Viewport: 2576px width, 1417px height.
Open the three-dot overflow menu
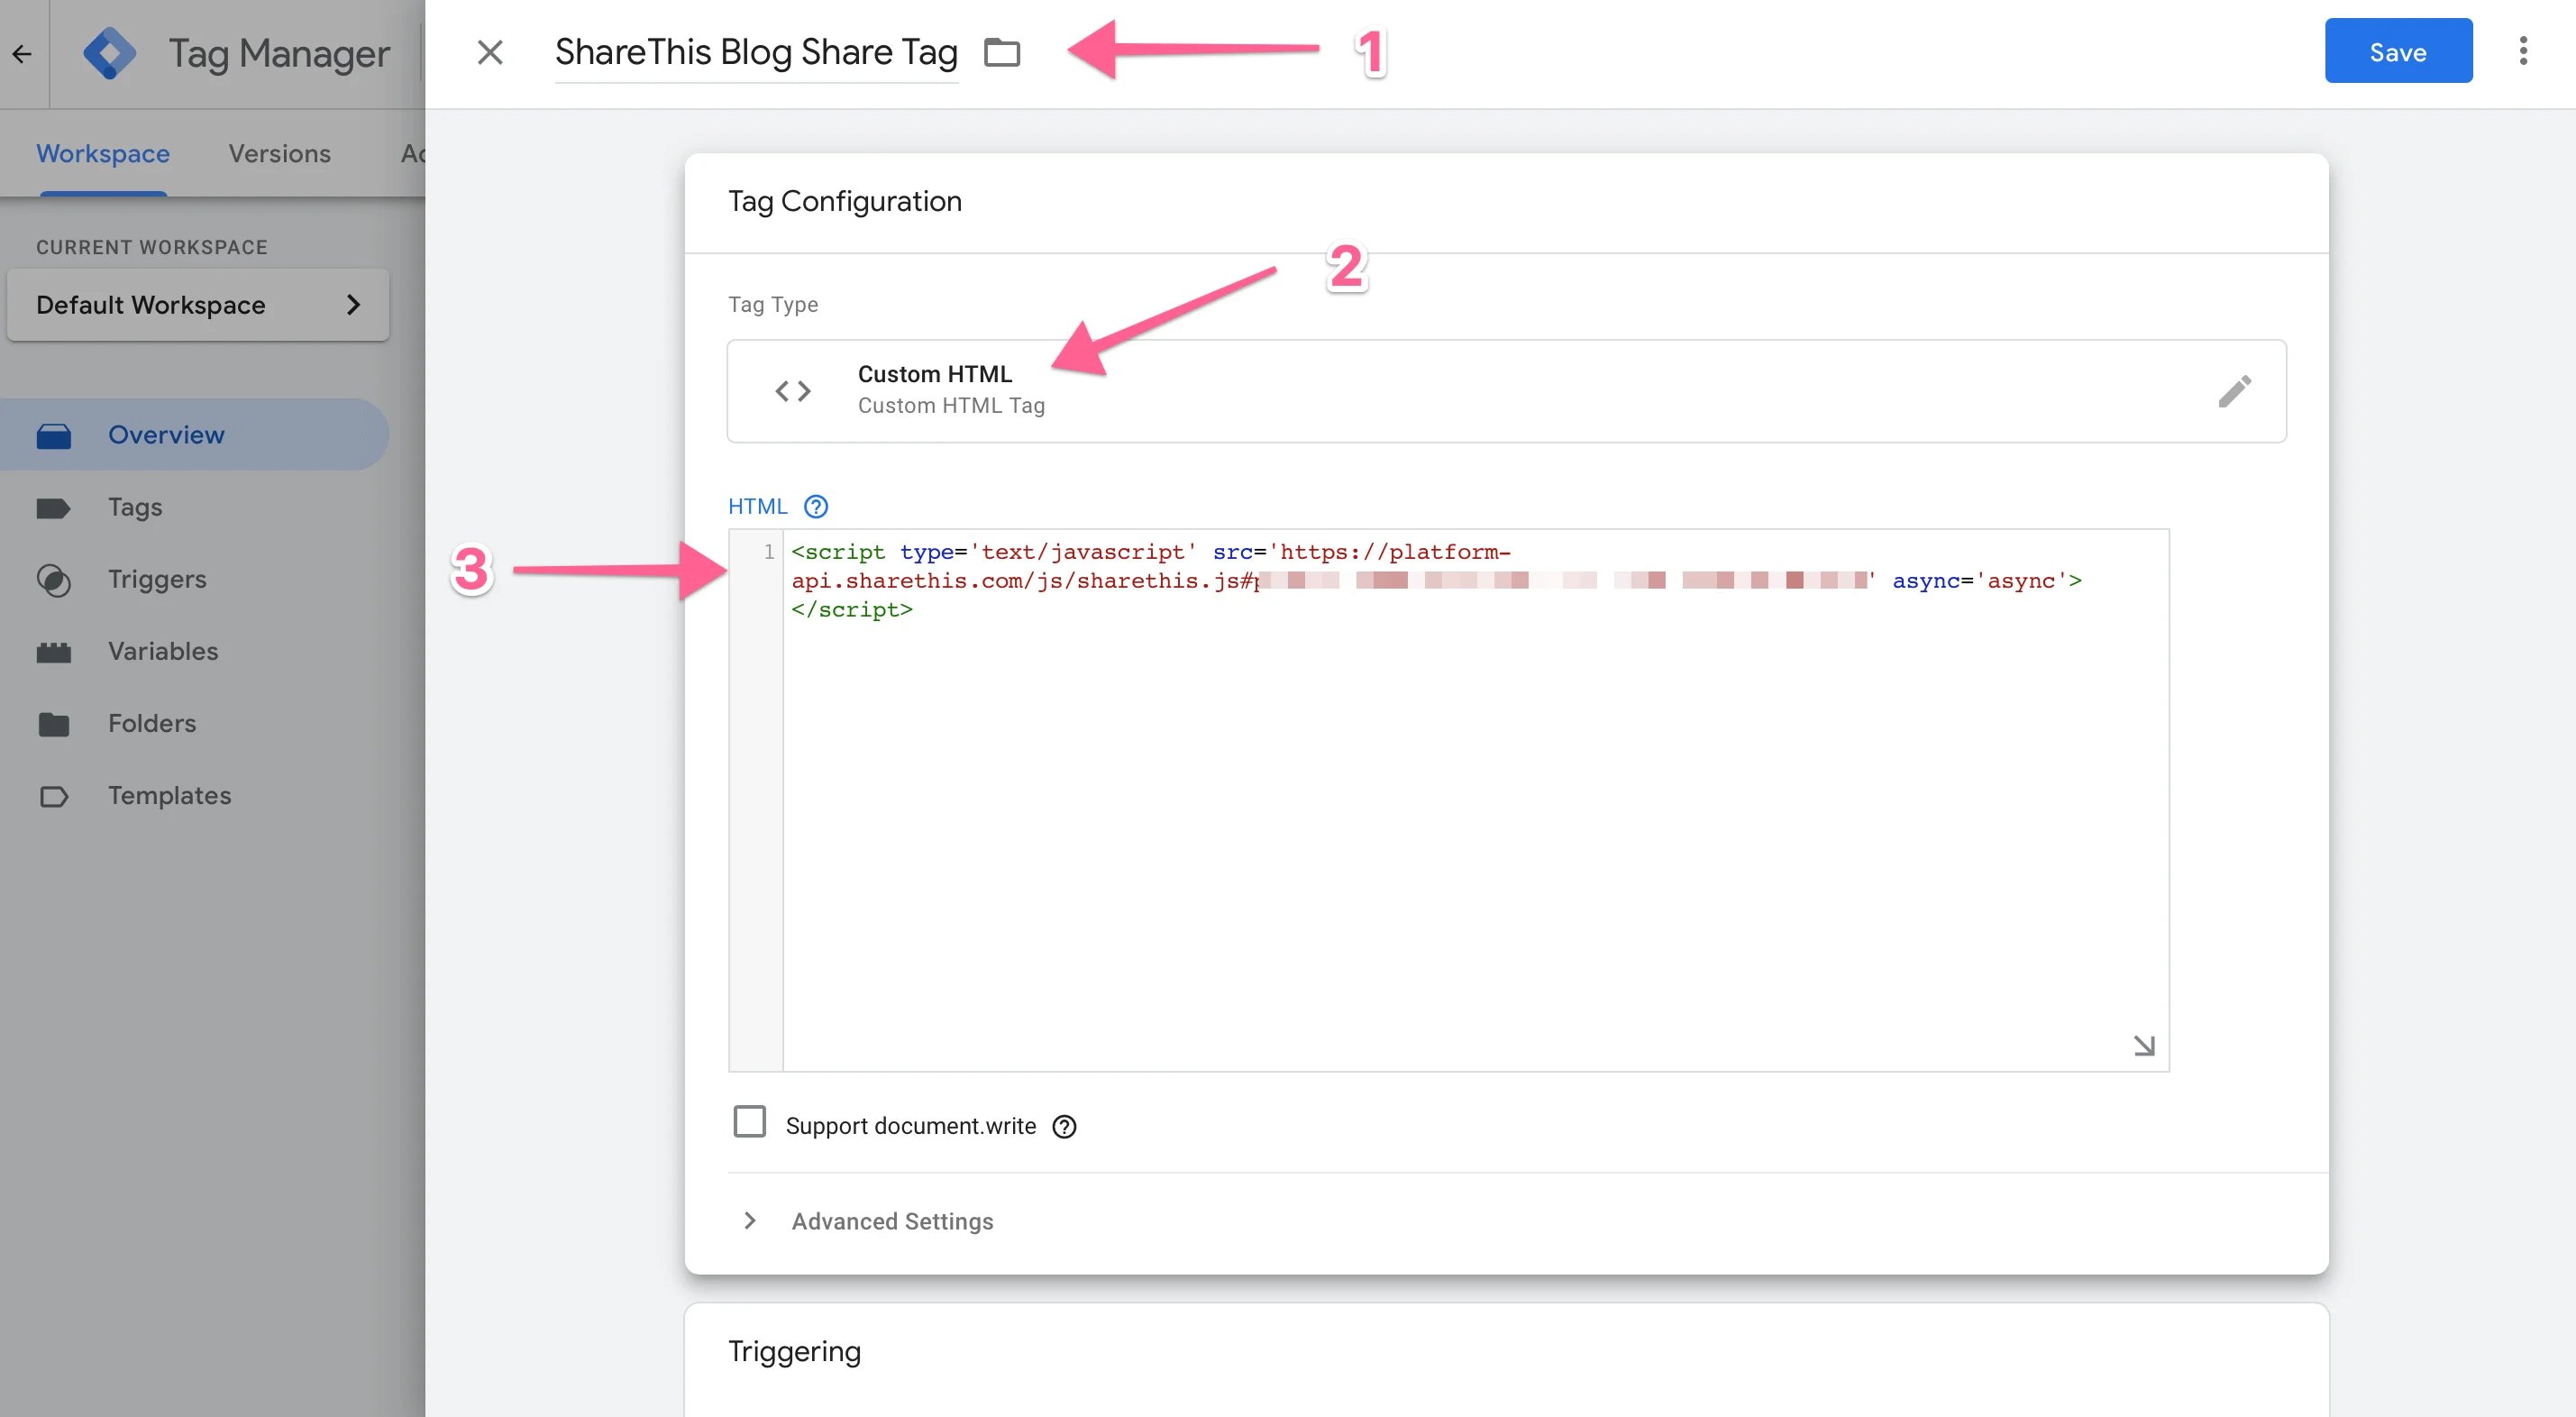[2524, 51]
